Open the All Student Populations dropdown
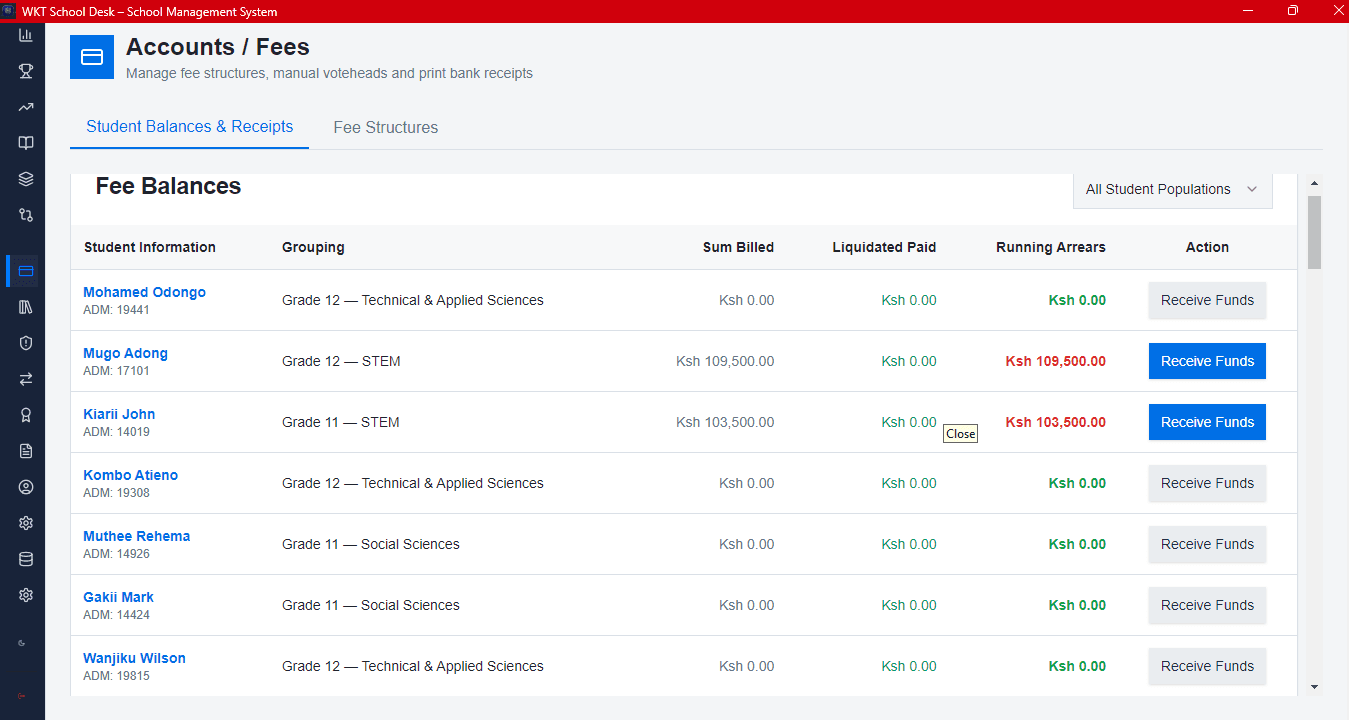Image resolution: width=1349 pixels, height=720 pixels. pyautogui.click(x=1172, y=189)
